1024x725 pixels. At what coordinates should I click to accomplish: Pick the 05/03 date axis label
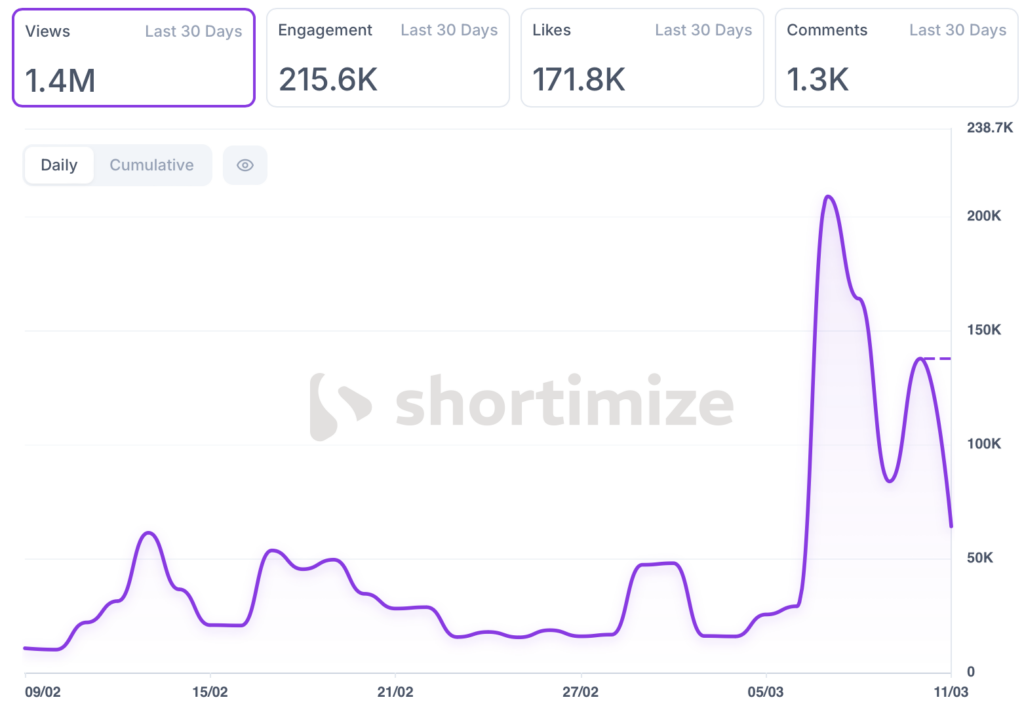(765, 690)
